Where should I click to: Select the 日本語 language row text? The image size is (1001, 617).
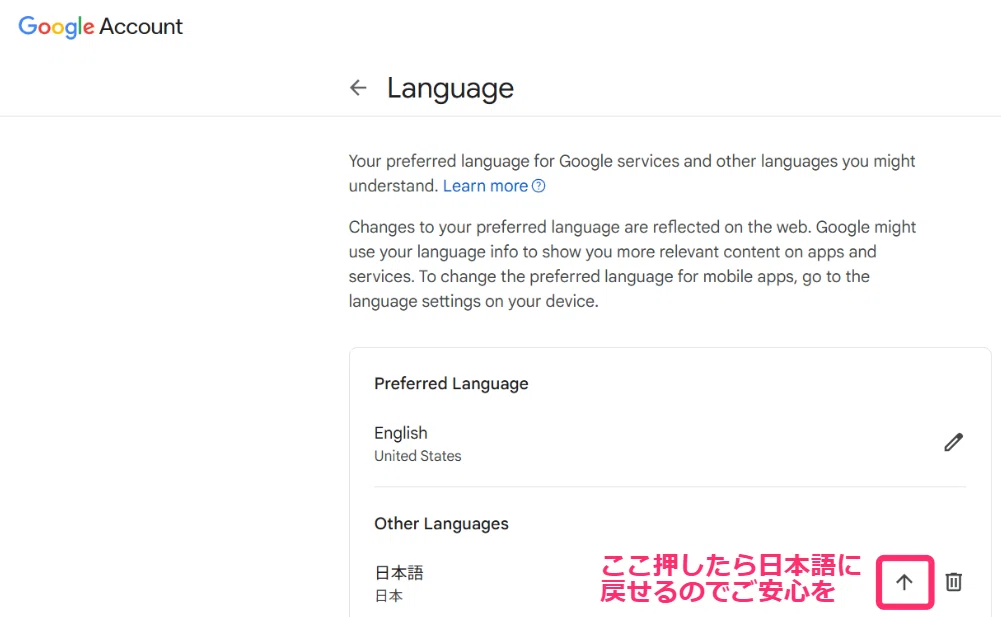coord(399,572)
